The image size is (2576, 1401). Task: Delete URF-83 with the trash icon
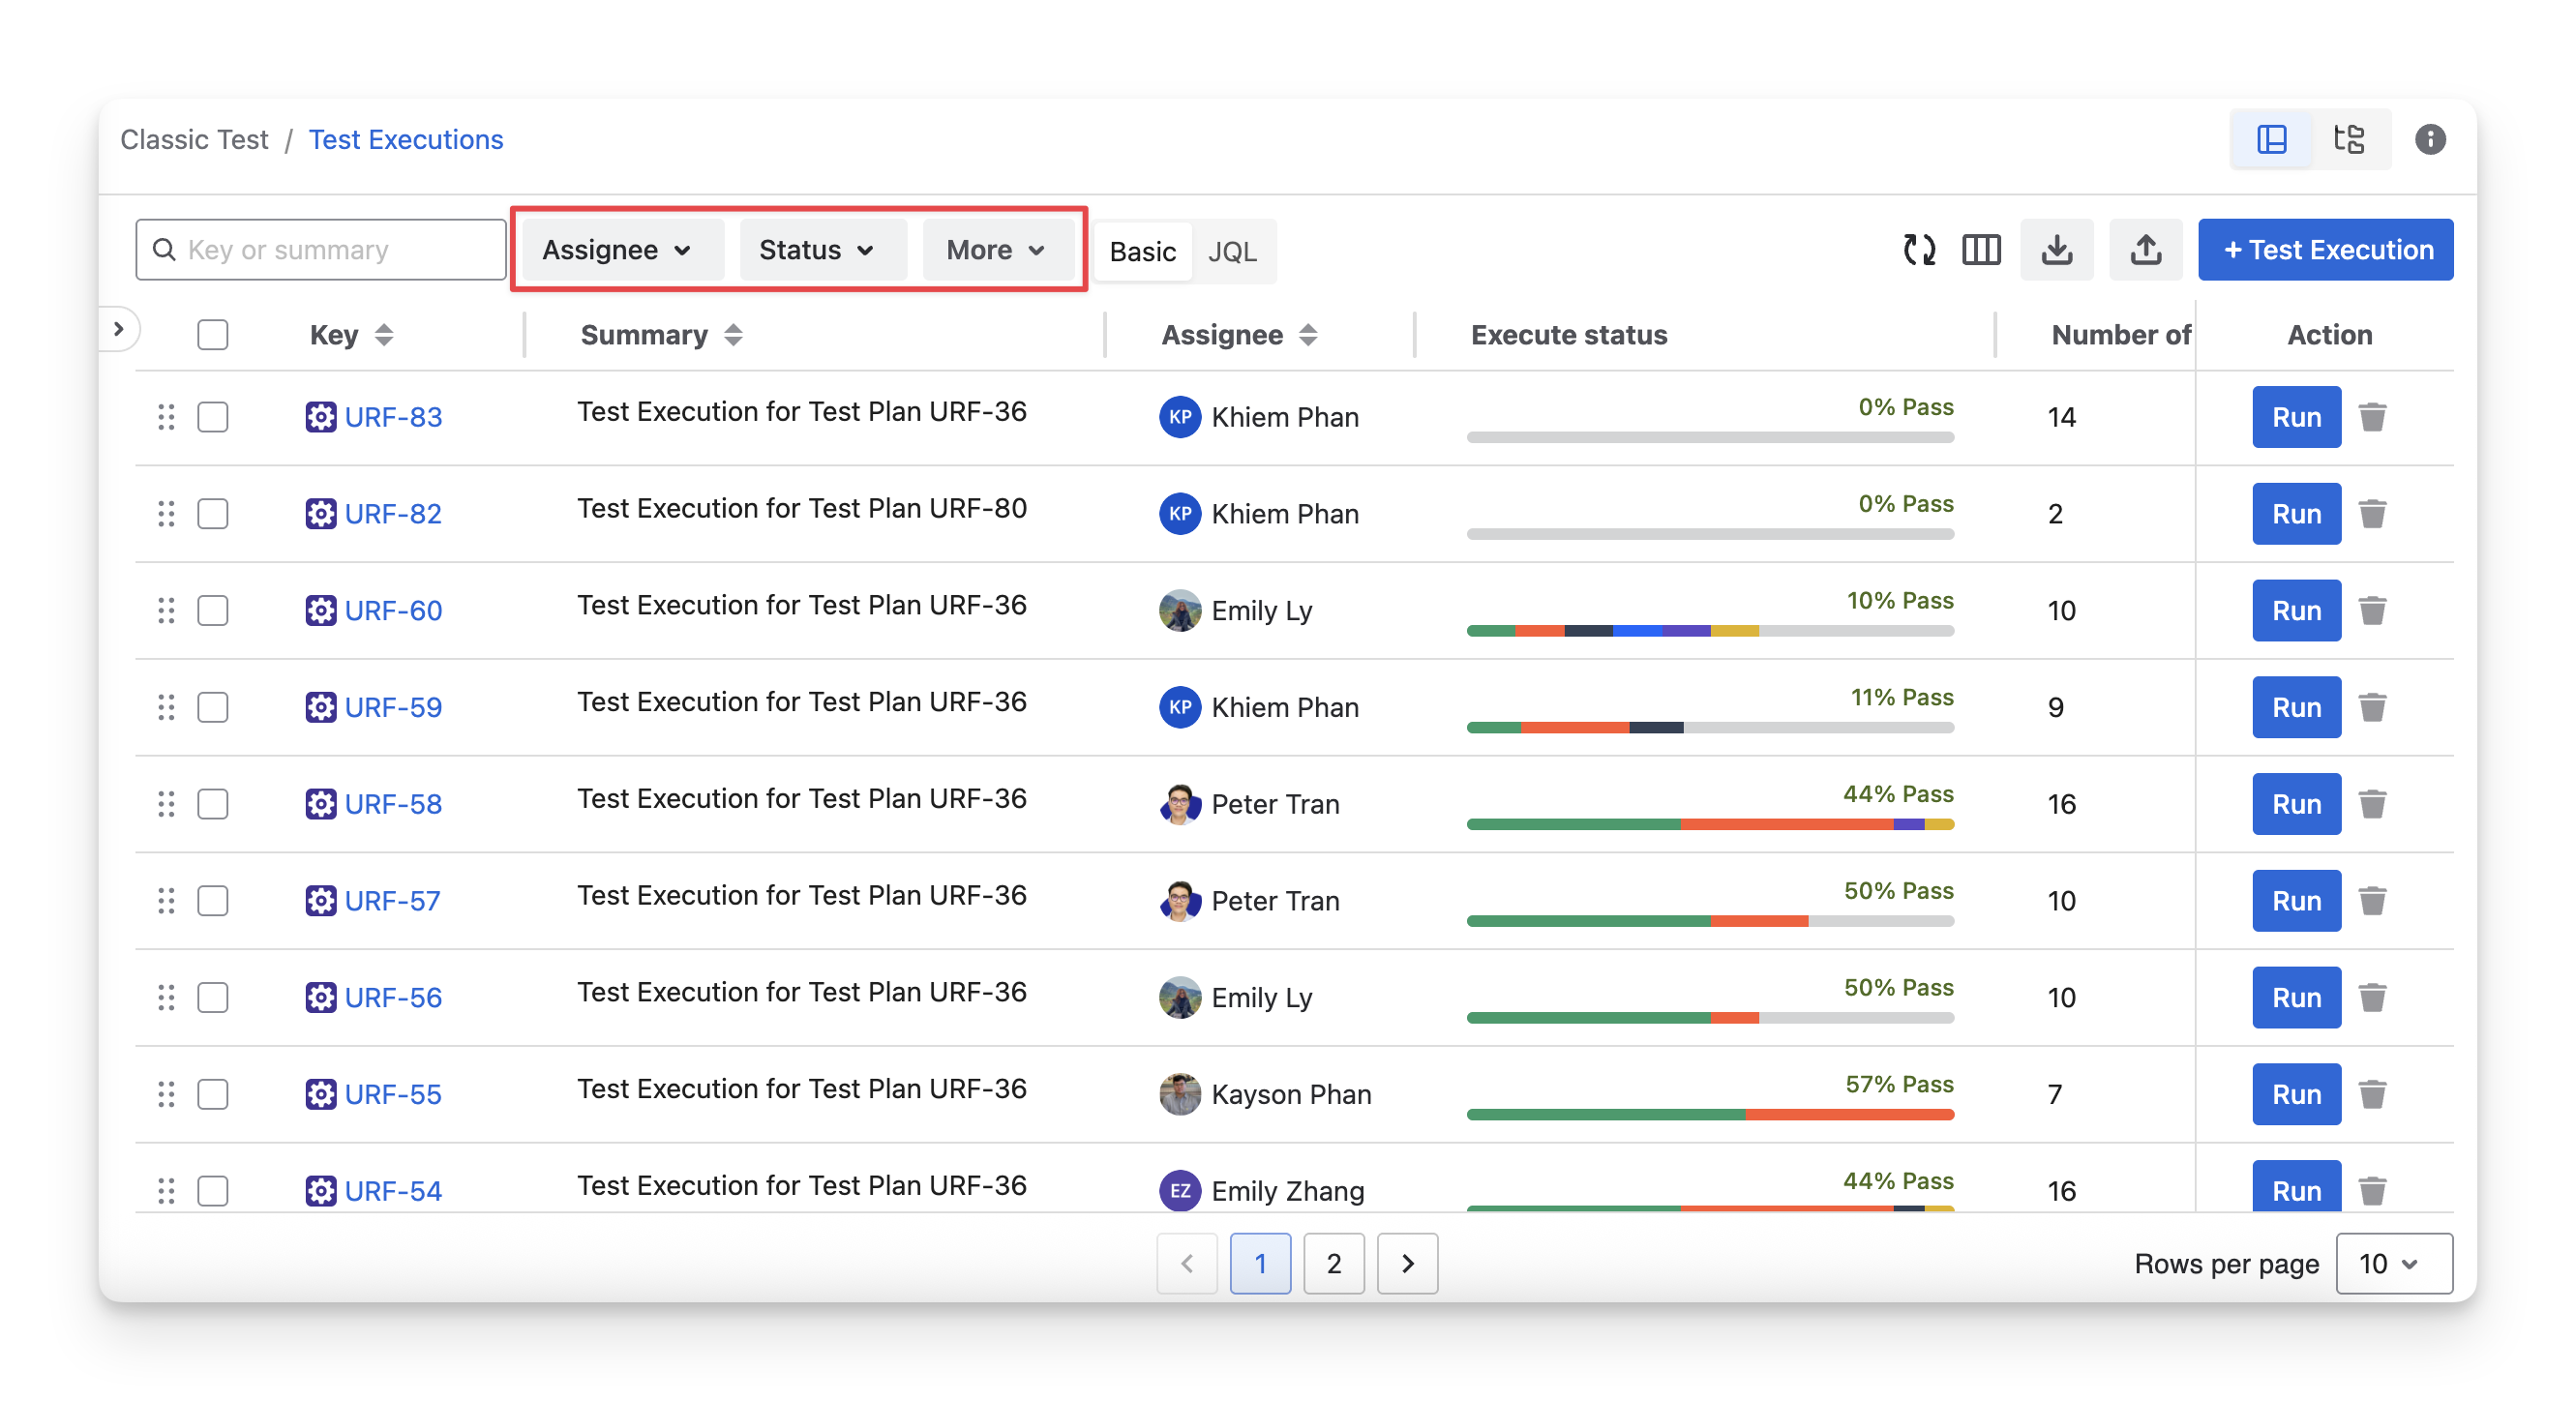pyautogui.click(x=2372, y=417)
